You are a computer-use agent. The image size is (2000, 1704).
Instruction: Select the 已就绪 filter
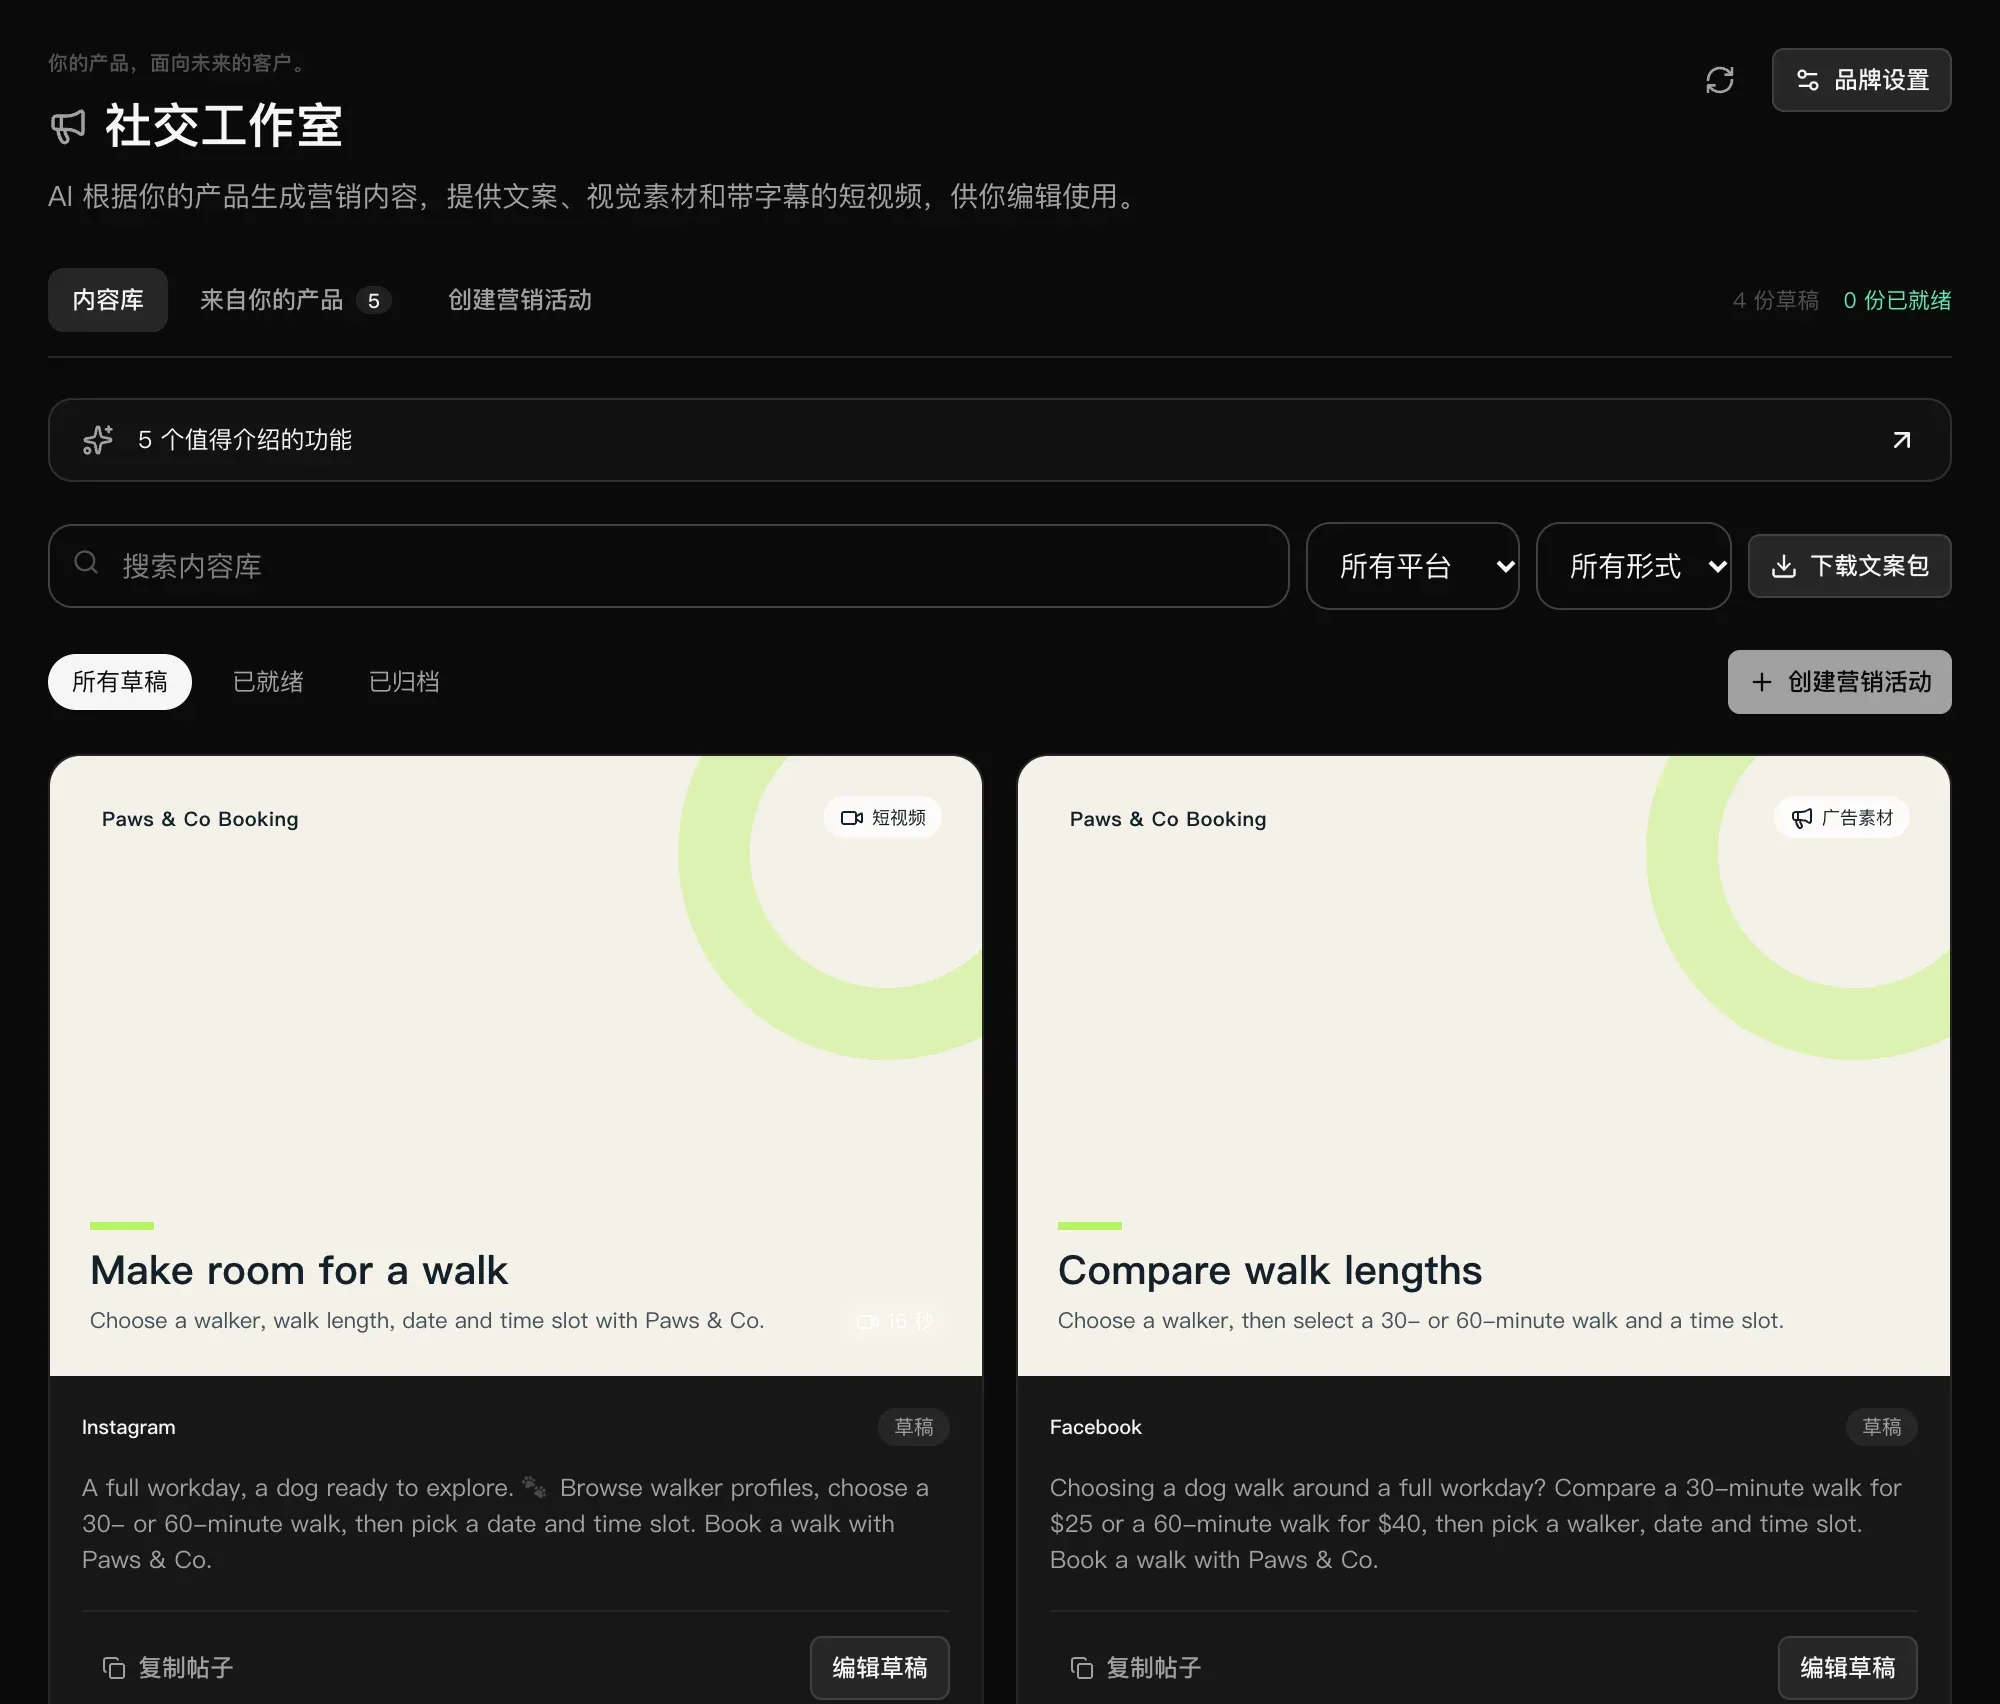tap(268, 682)
